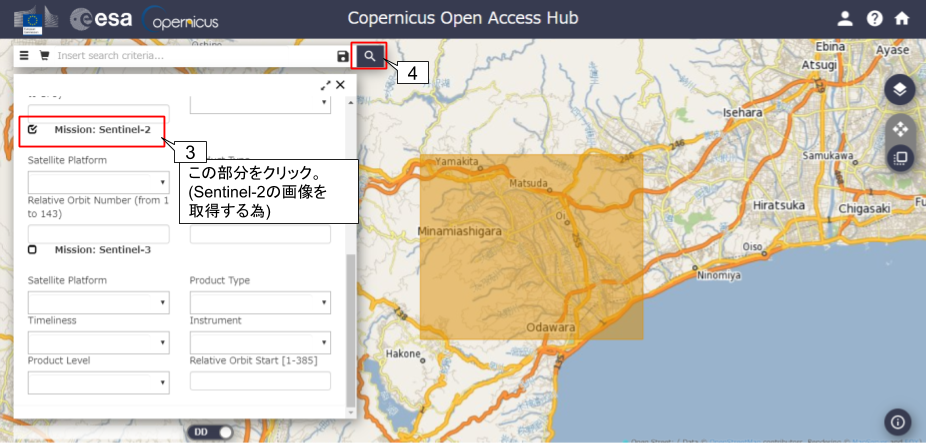Click the advanced search panel scrollbar
928x443 pixels.
pos(351,331)
